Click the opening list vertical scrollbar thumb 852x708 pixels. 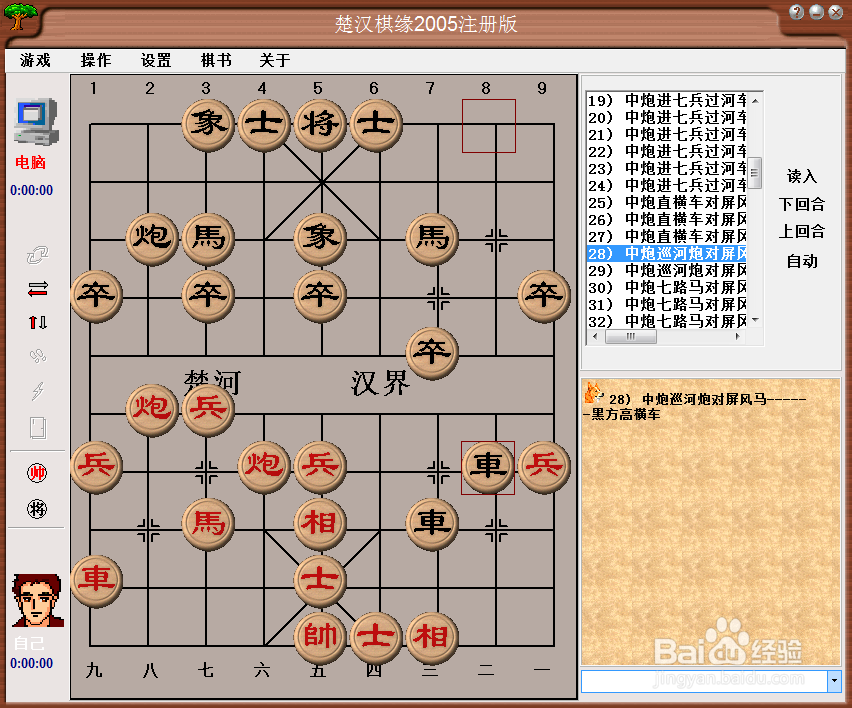click(x=755, y=173)
